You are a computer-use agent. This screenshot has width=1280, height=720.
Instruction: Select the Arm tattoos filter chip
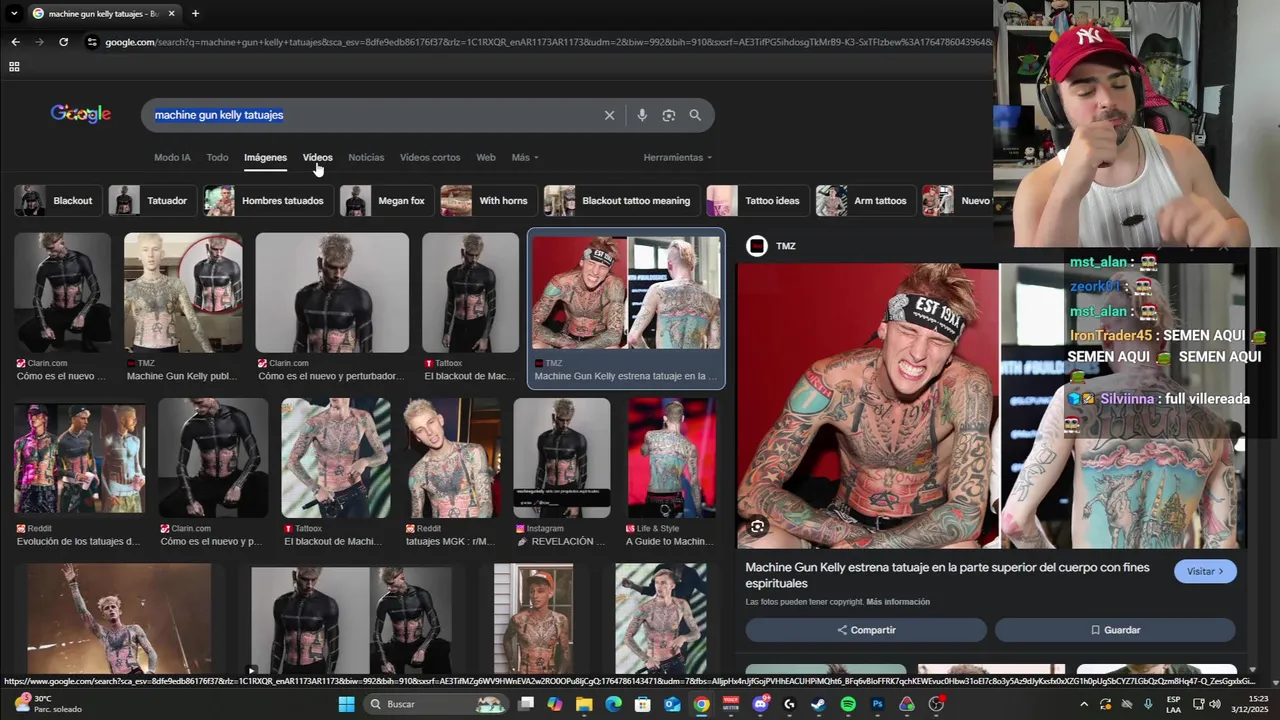(x=865, y=201)
